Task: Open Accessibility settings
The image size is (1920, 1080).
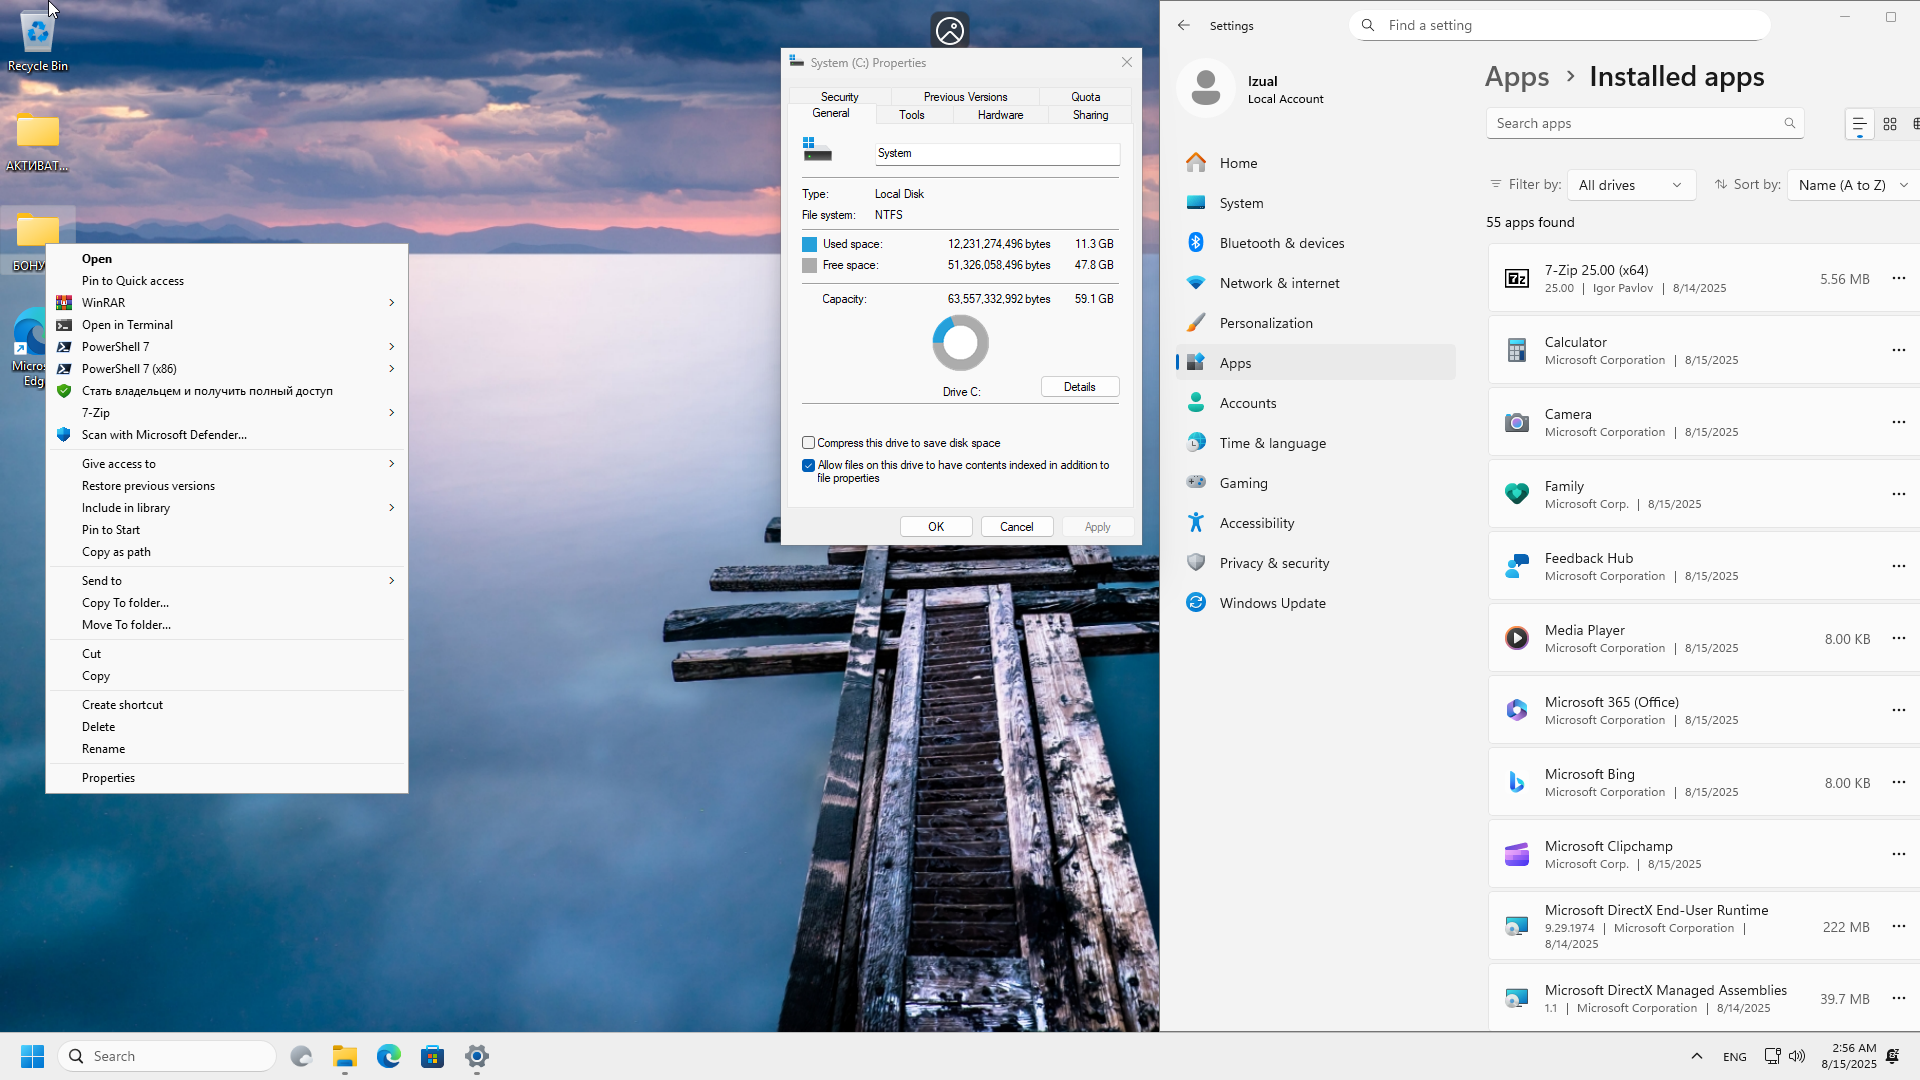Action: [x=1315, y=523]
